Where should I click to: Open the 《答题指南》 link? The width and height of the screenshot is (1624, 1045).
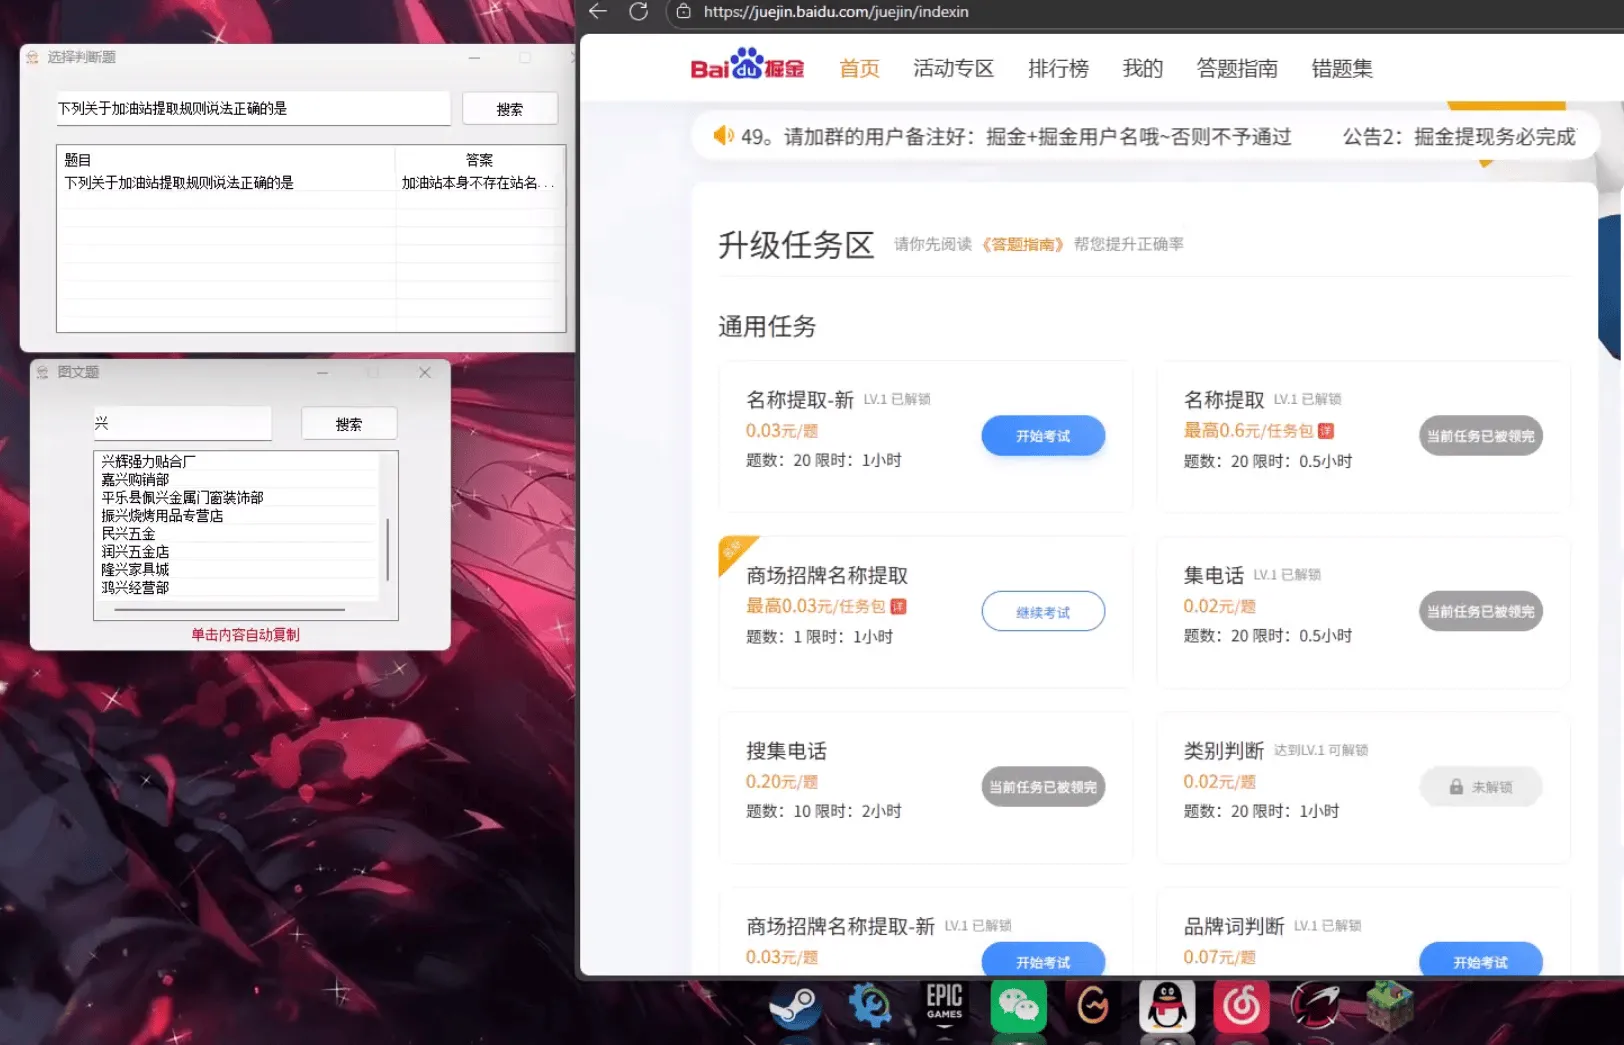pyautogui.click(x=1022, y=243)
